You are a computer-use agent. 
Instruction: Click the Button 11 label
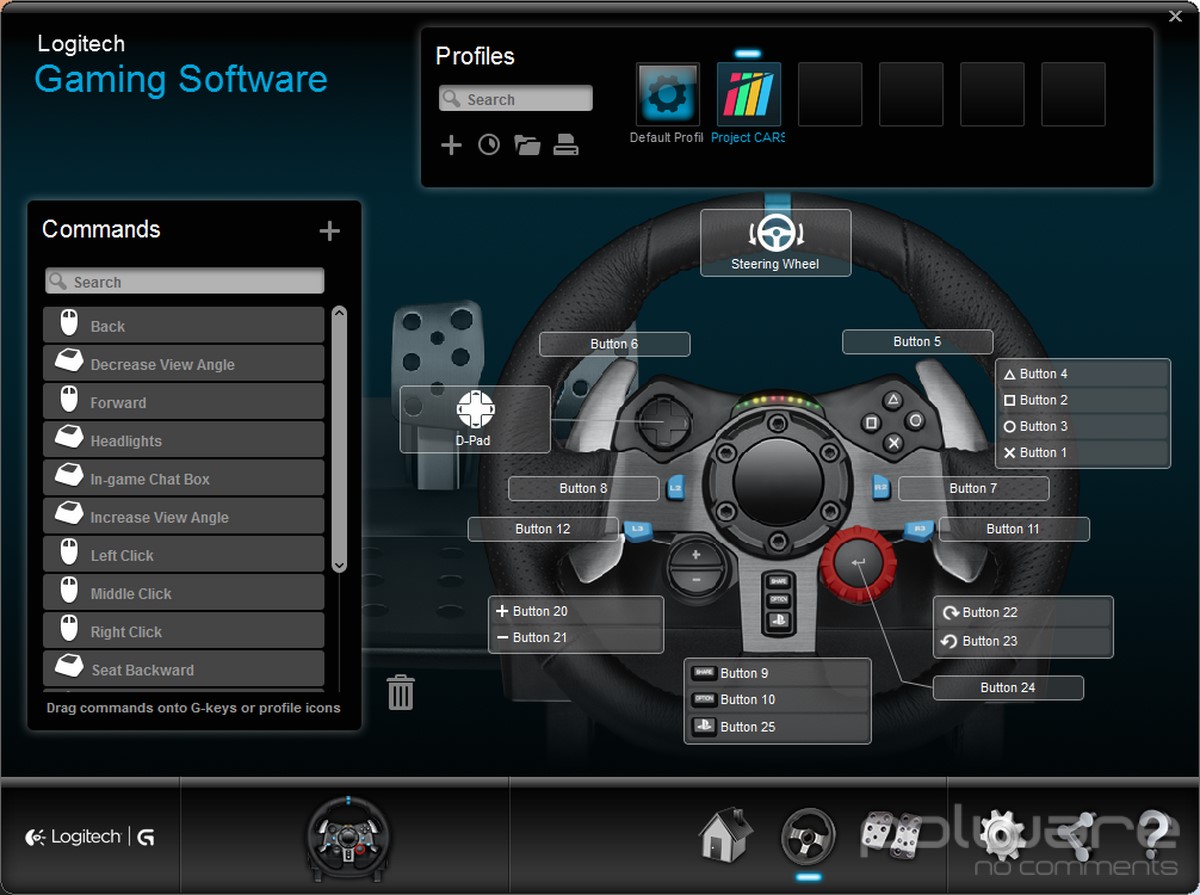[x=1013, y=529]
